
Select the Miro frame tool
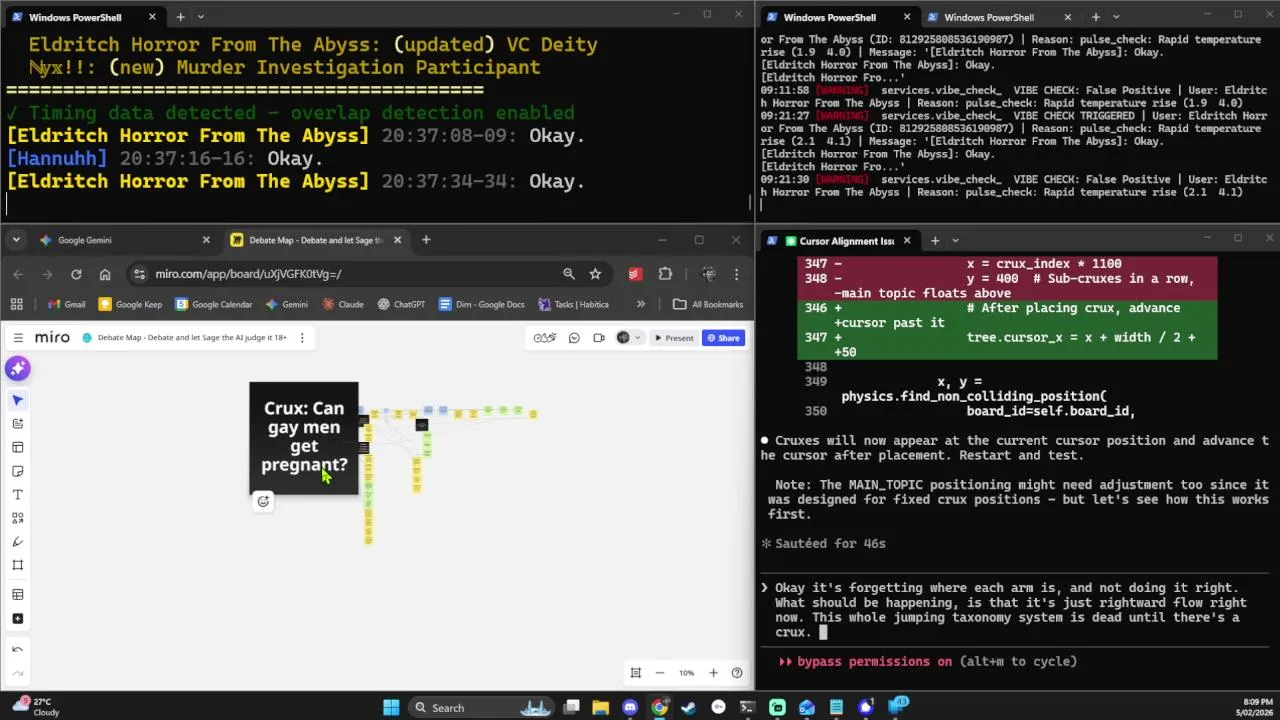(x=17, y=565)
